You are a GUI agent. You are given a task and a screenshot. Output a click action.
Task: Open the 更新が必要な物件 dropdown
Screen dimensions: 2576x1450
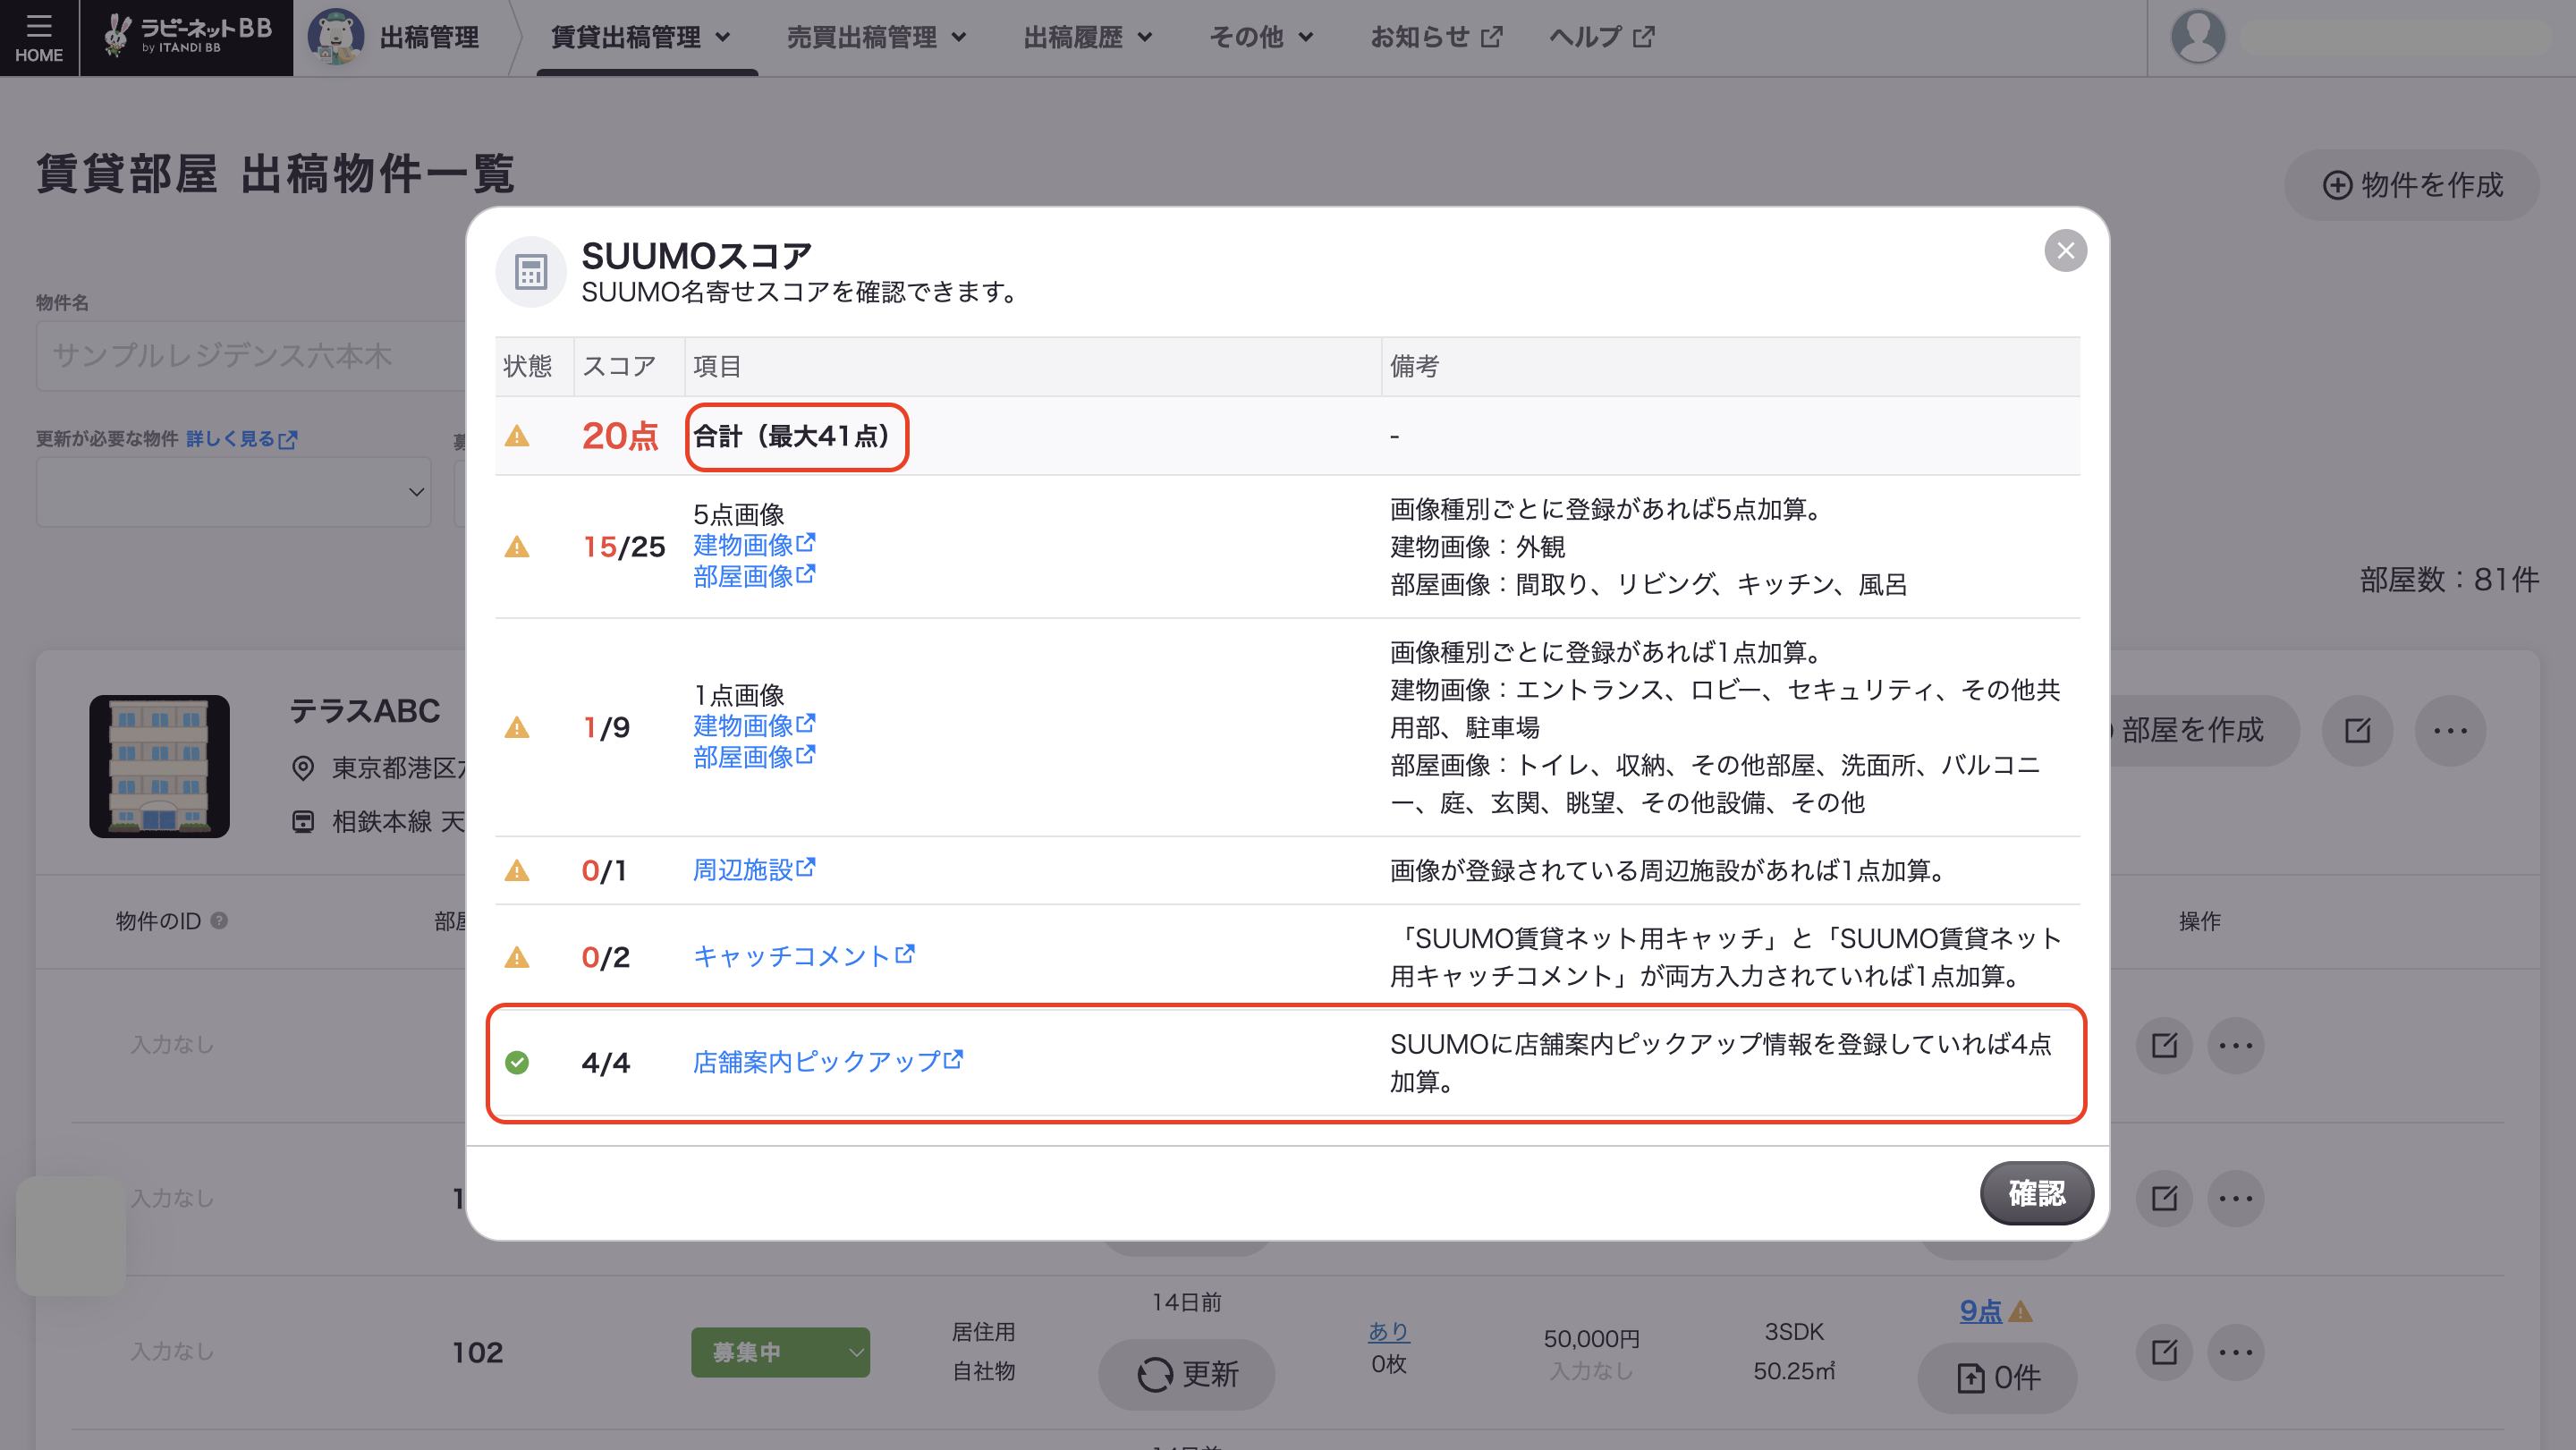[234, 492]
